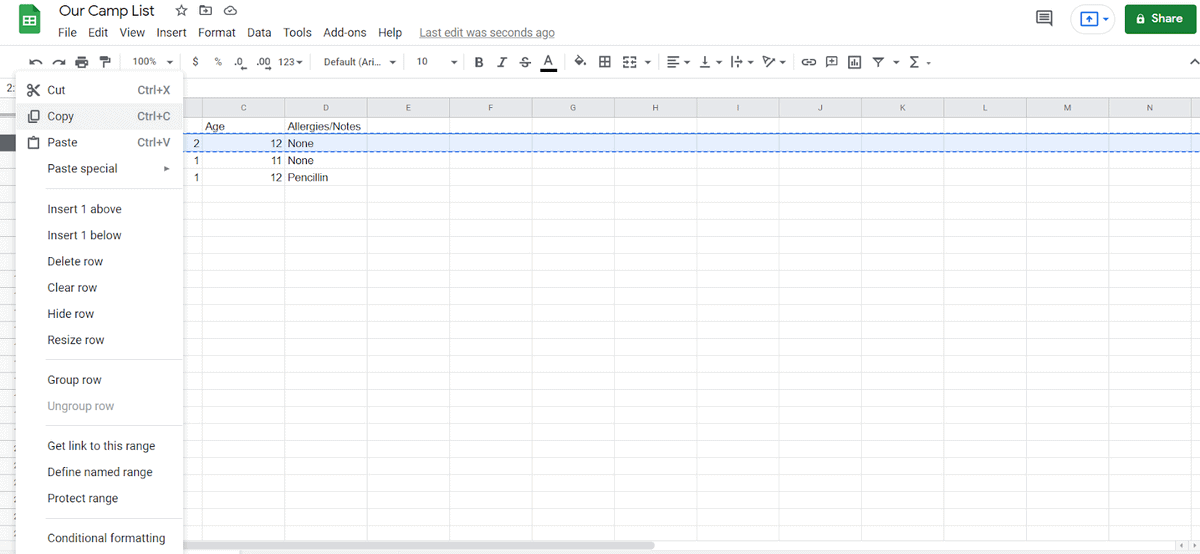The image size is (1200, 554).
Task: Open the horizontal align dropdown
Action: tap(678, 62)
